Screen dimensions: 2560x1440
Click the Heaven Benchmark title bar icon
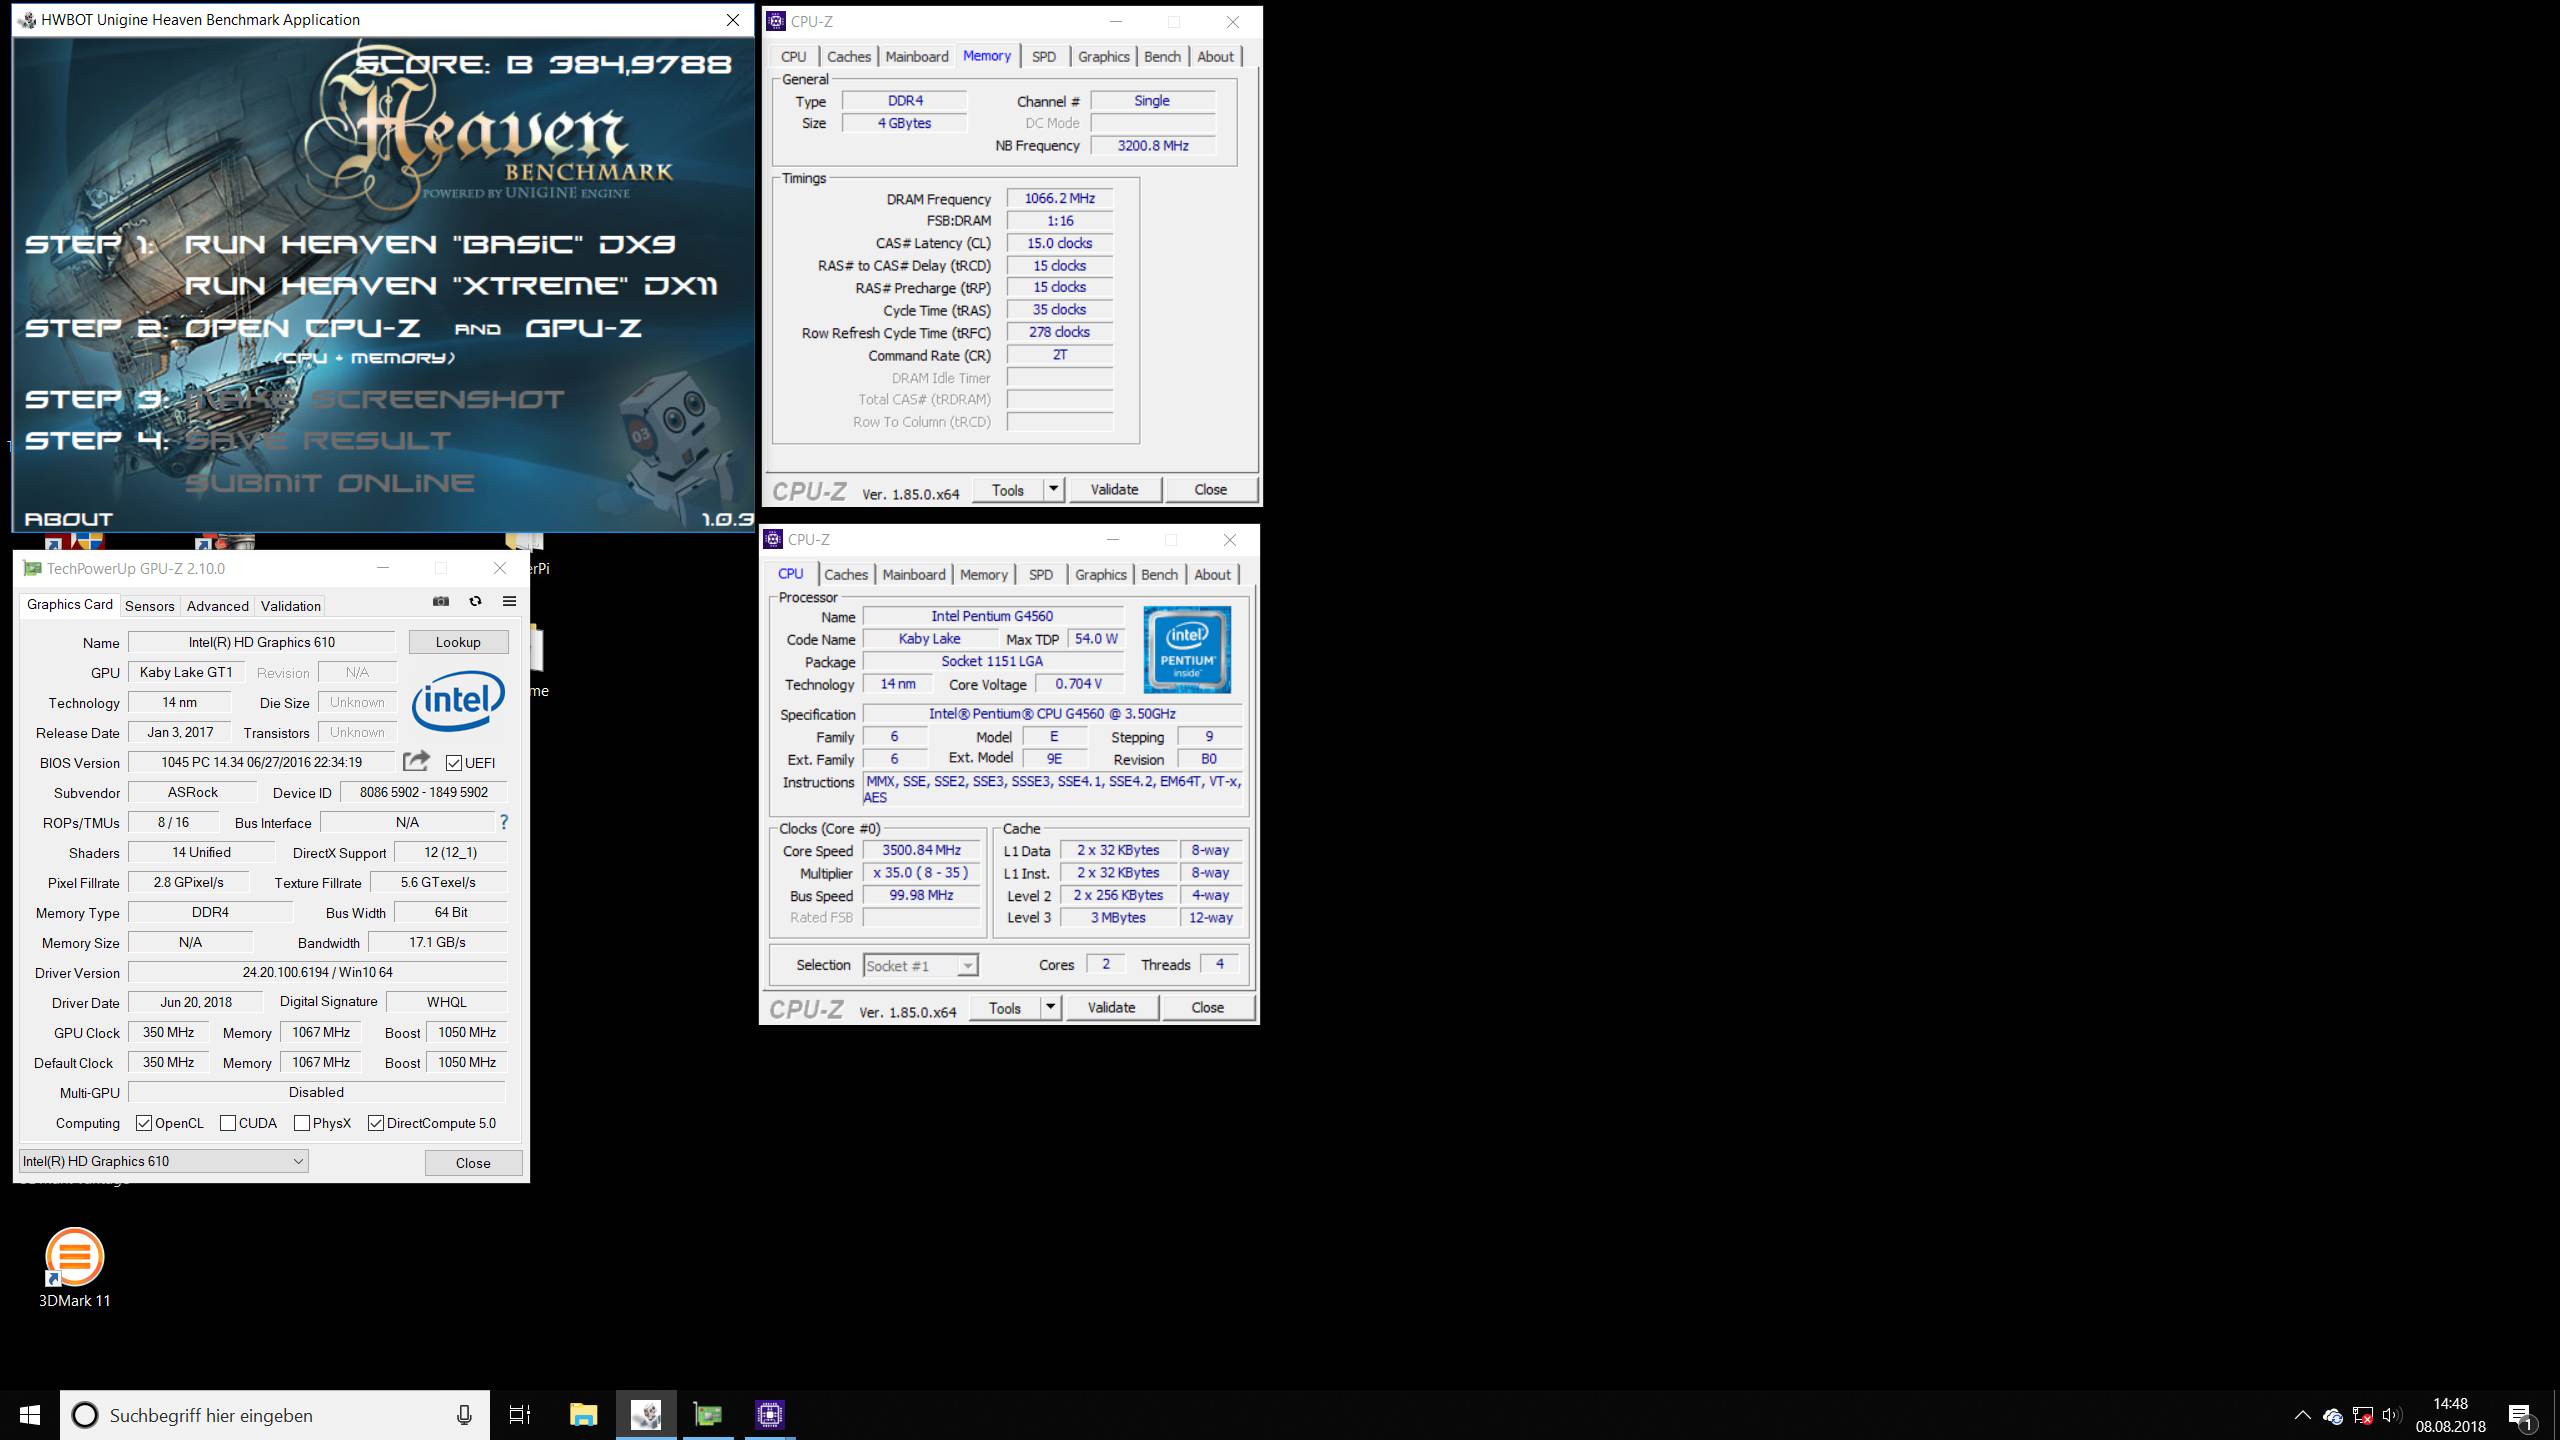(x=27, y=19)
